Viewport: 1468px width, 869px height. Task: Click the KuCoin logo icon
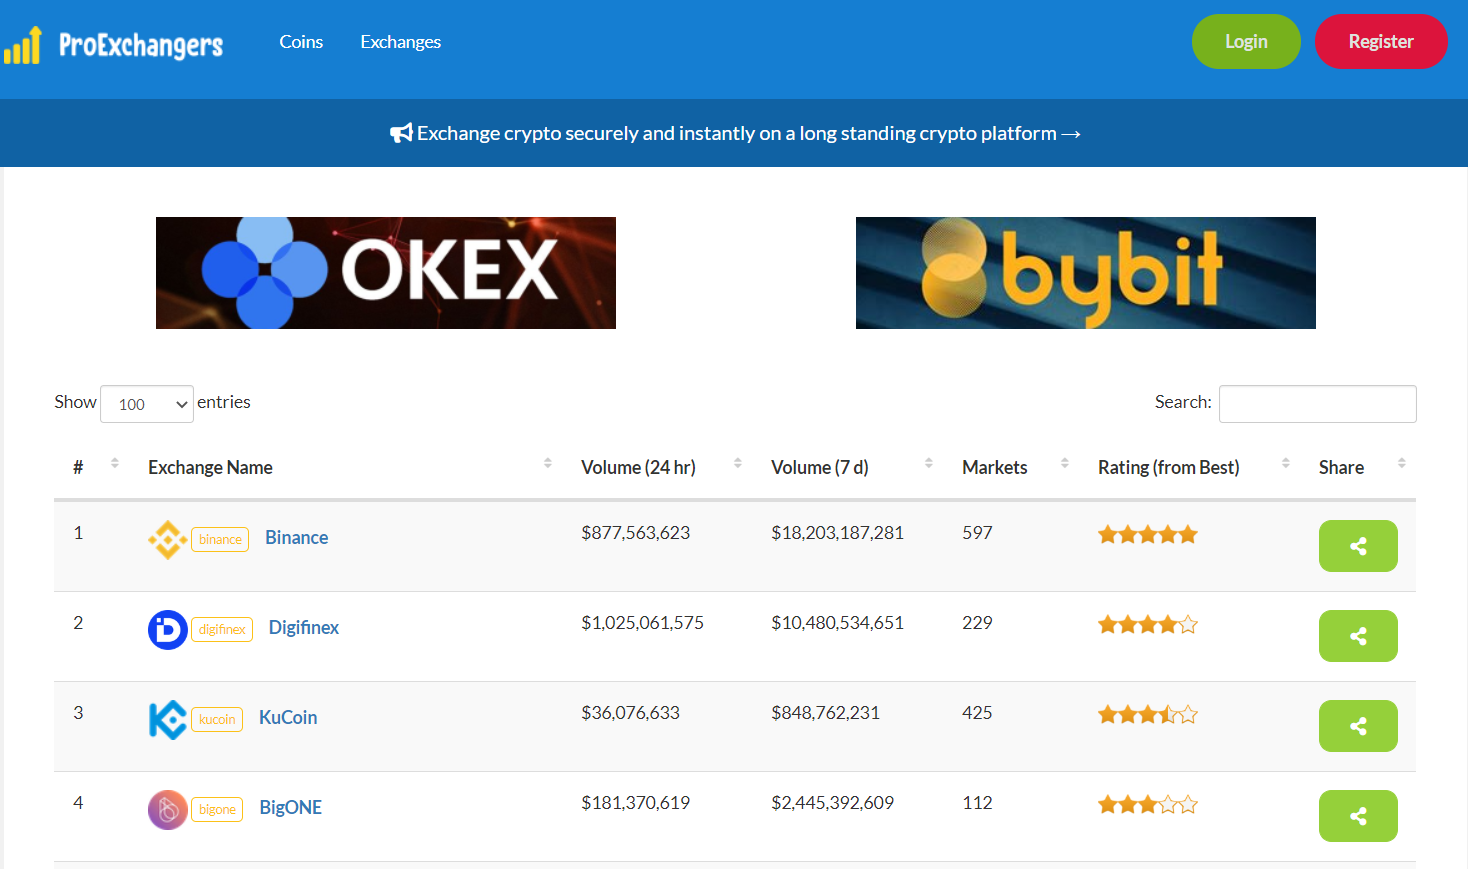coord(167,720)
